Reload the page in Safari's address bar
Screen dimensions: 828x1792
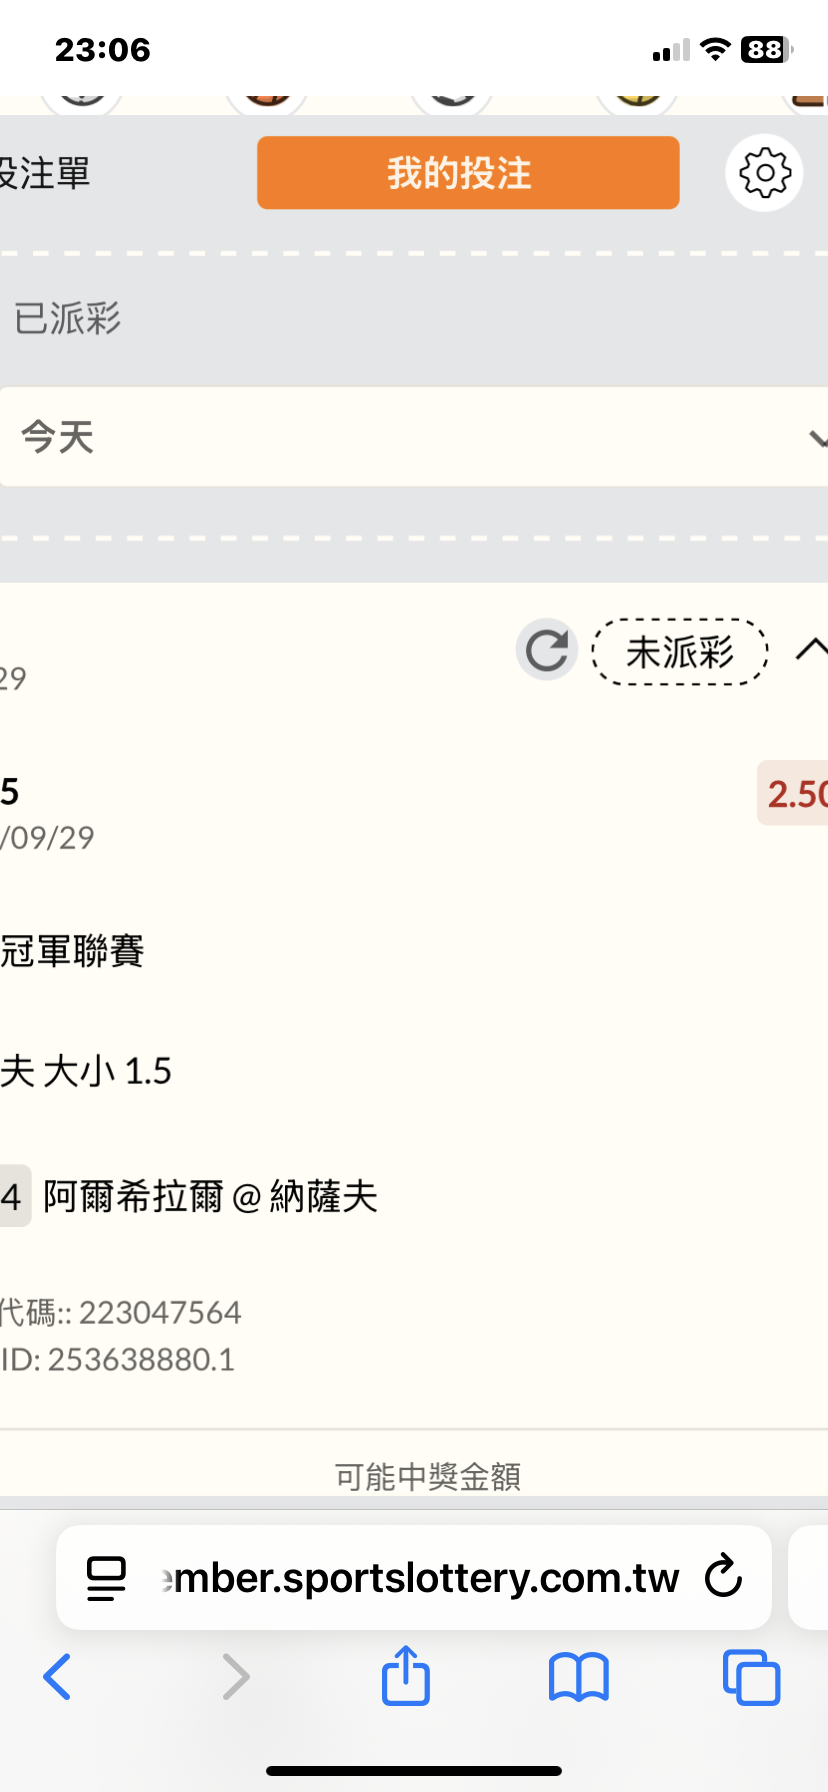(723, 1577)
